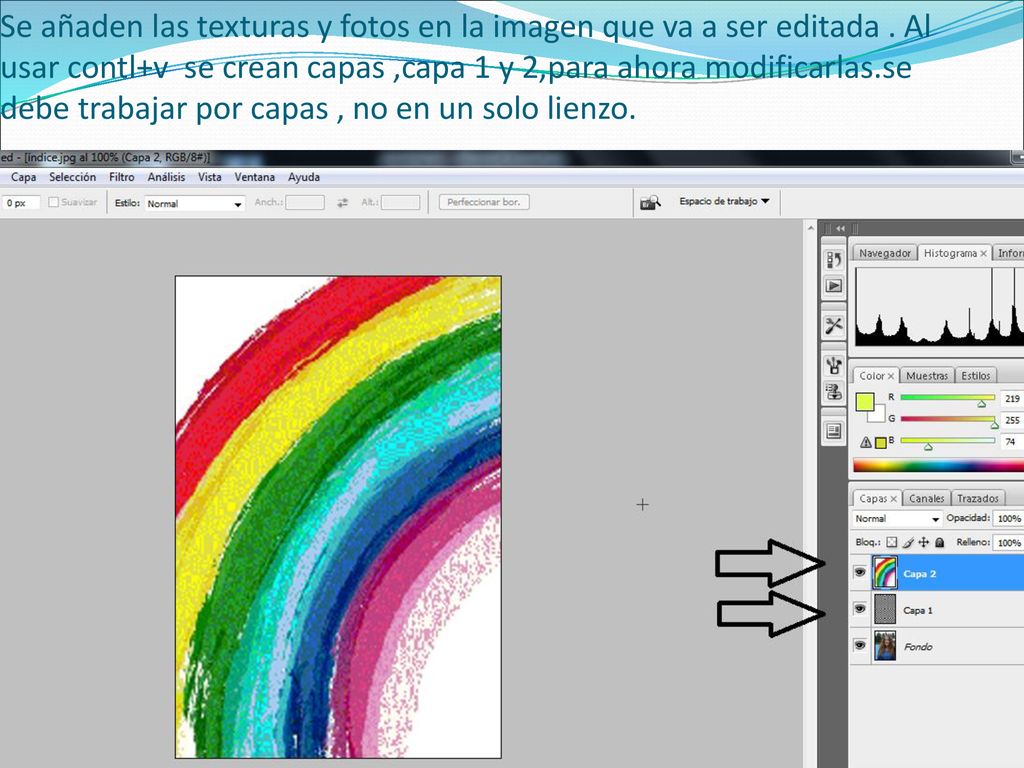This screenshot has width=1024, height=768.
Task: Click the gamut-safe color swatch beside warning
Action: click(x=880, y=443)
